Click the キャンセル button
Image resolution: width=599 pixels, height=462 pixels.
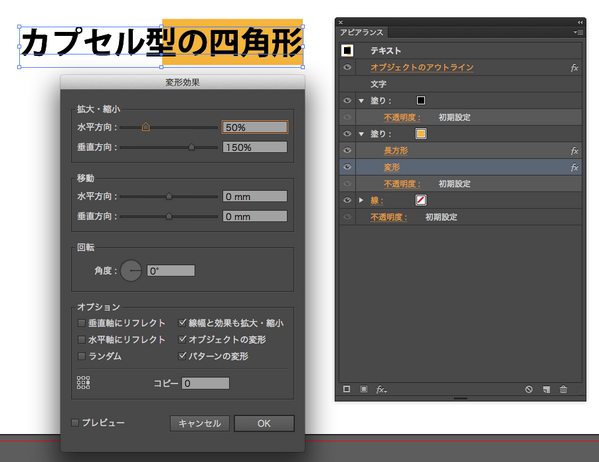[x=200, y=423]
